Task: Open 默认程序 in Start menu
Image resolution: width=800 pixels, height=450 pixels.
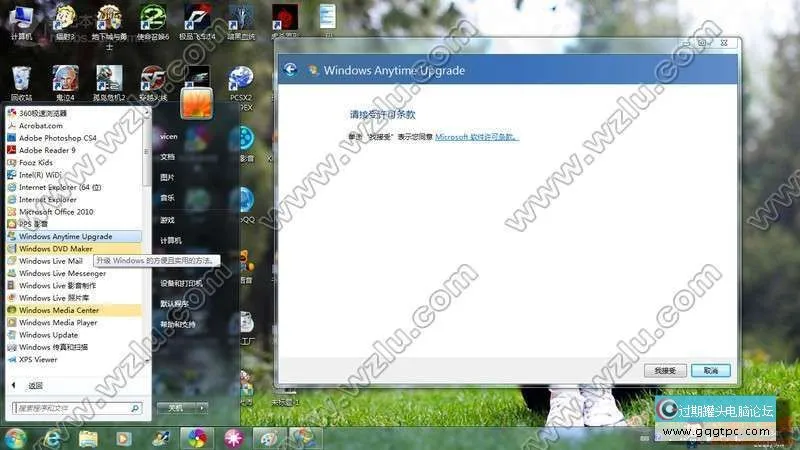Action: point(174,304)
